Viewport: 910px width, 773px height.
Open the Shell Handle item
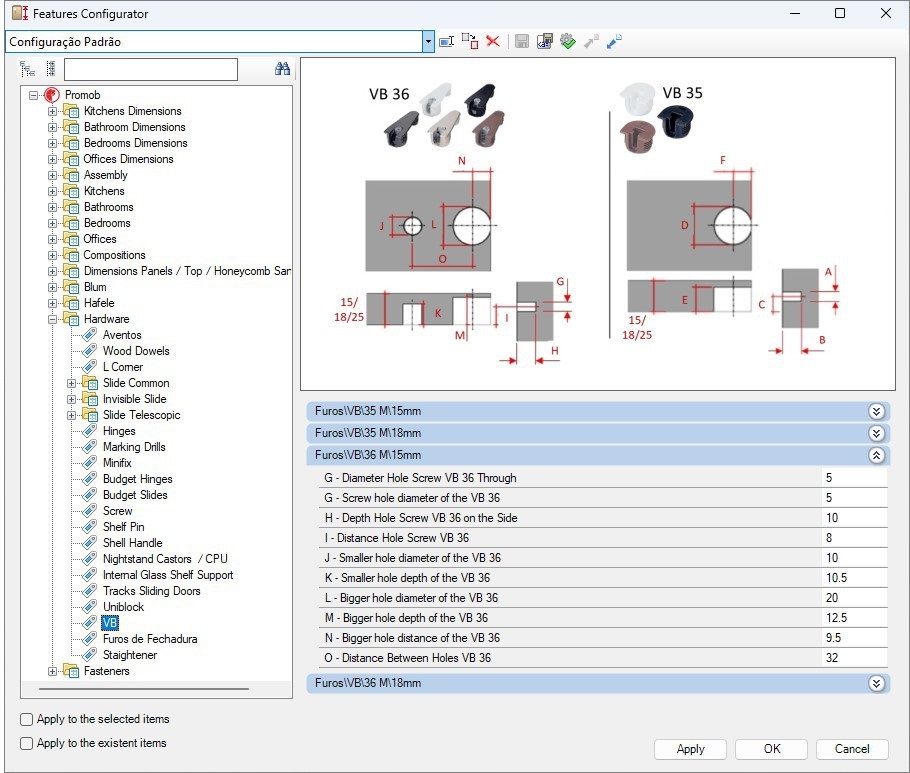tap(132, 543)
